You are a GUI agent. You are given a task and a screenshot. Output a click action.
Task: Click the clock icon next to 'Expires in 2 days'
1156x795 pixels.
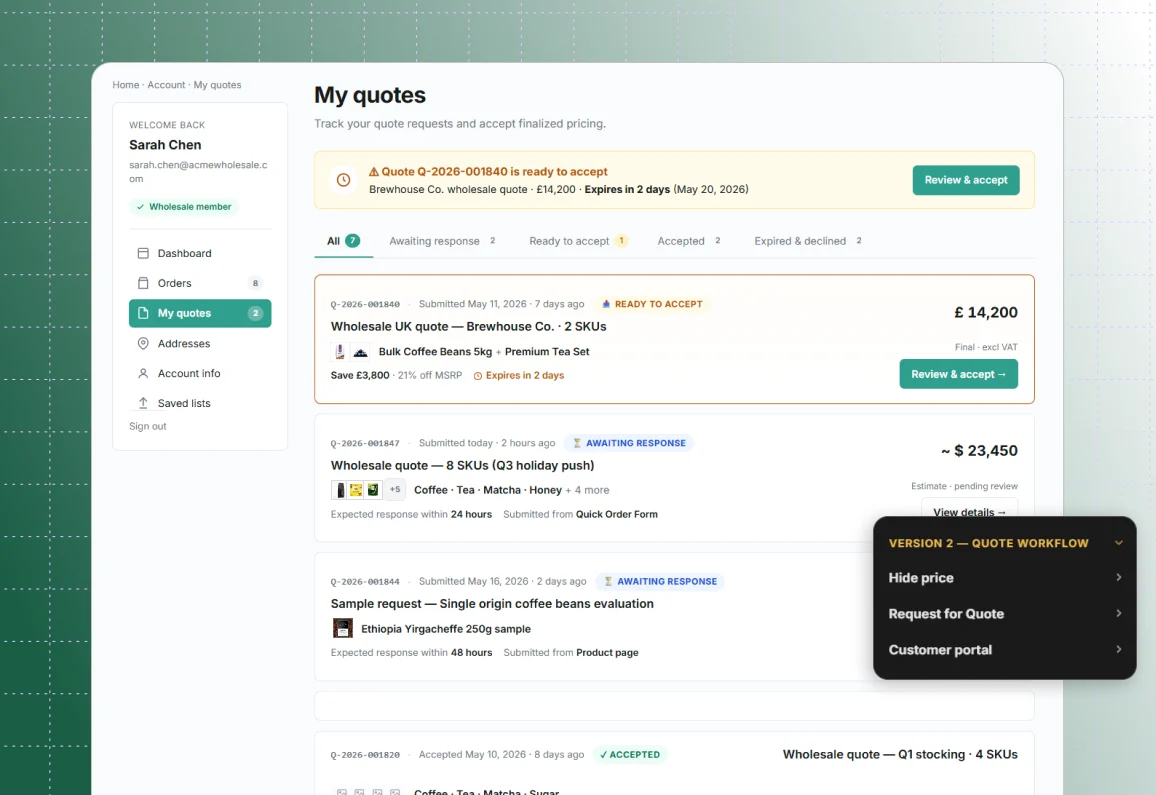tap(478, 376)
